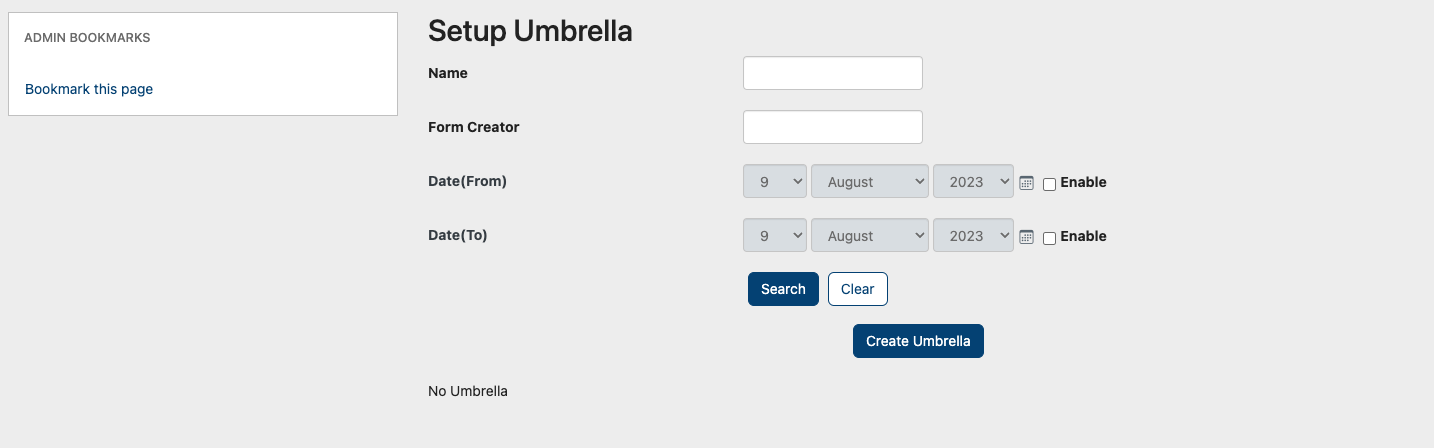Click the Clear button
The height and width of the screenshot is (448, 1434).
click(858, 289)
